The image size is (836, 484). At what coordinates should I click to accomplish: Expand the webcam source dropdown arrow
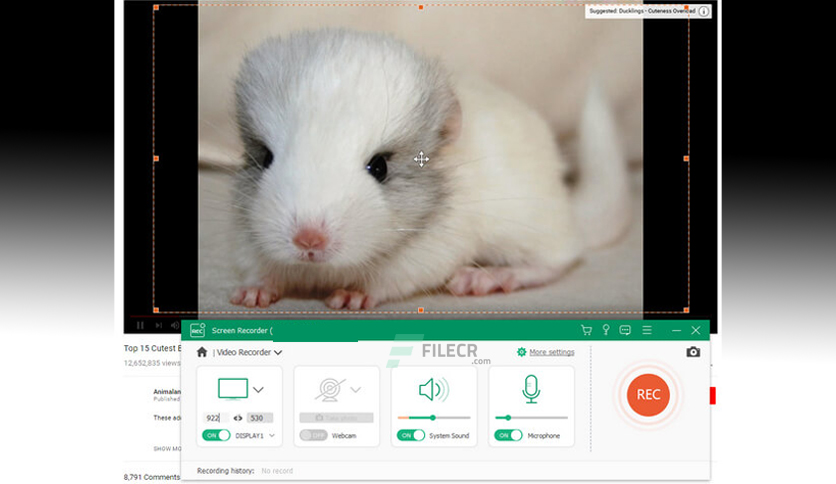point(356,390)
